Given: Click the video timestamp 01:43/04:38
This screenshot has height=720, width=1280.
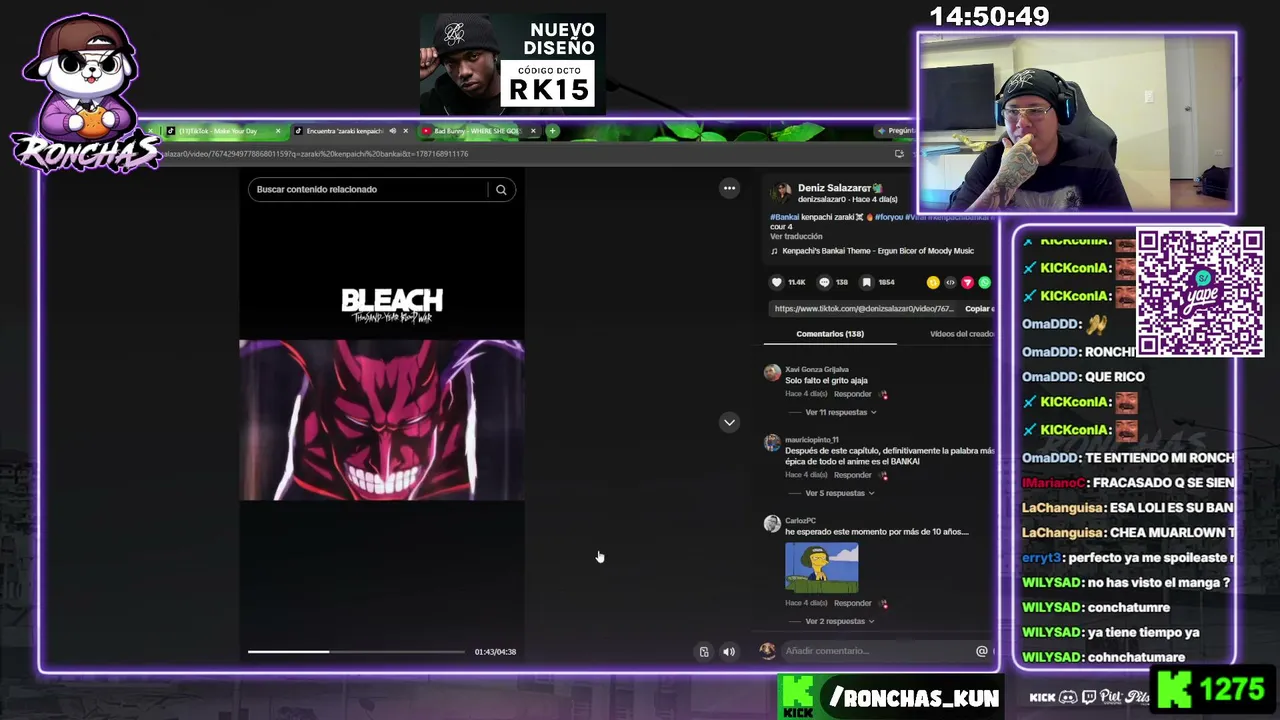Looking at the screenshot, I should pos(495,652).
